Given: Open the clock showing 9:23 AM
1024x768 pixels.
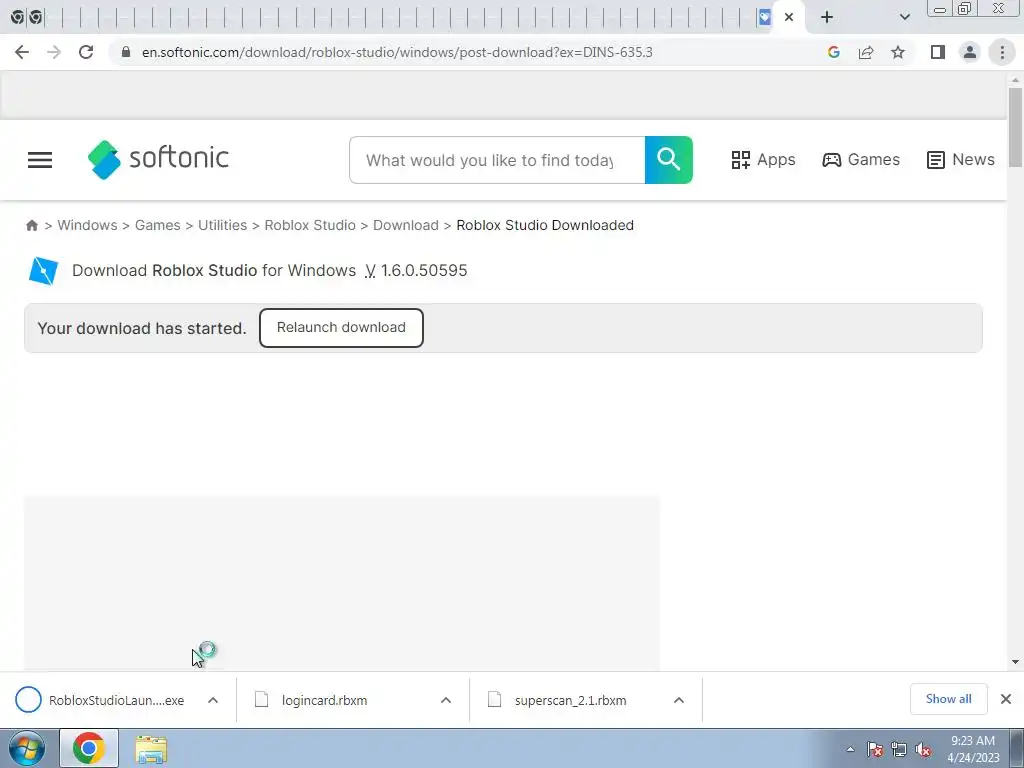Looking at the screenshot, I should (x=972, y=749).
